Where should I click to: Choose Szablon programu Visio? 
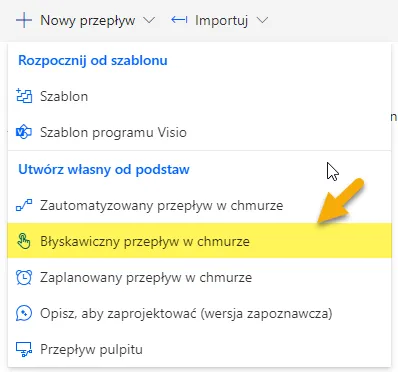[199, 132]
